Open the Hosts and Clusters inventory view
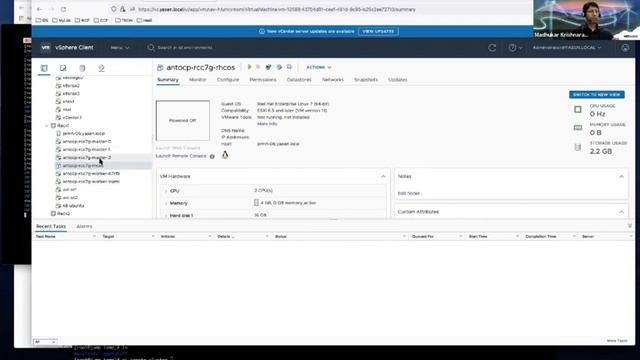640x360 pixels. click(x=44, y=68)
